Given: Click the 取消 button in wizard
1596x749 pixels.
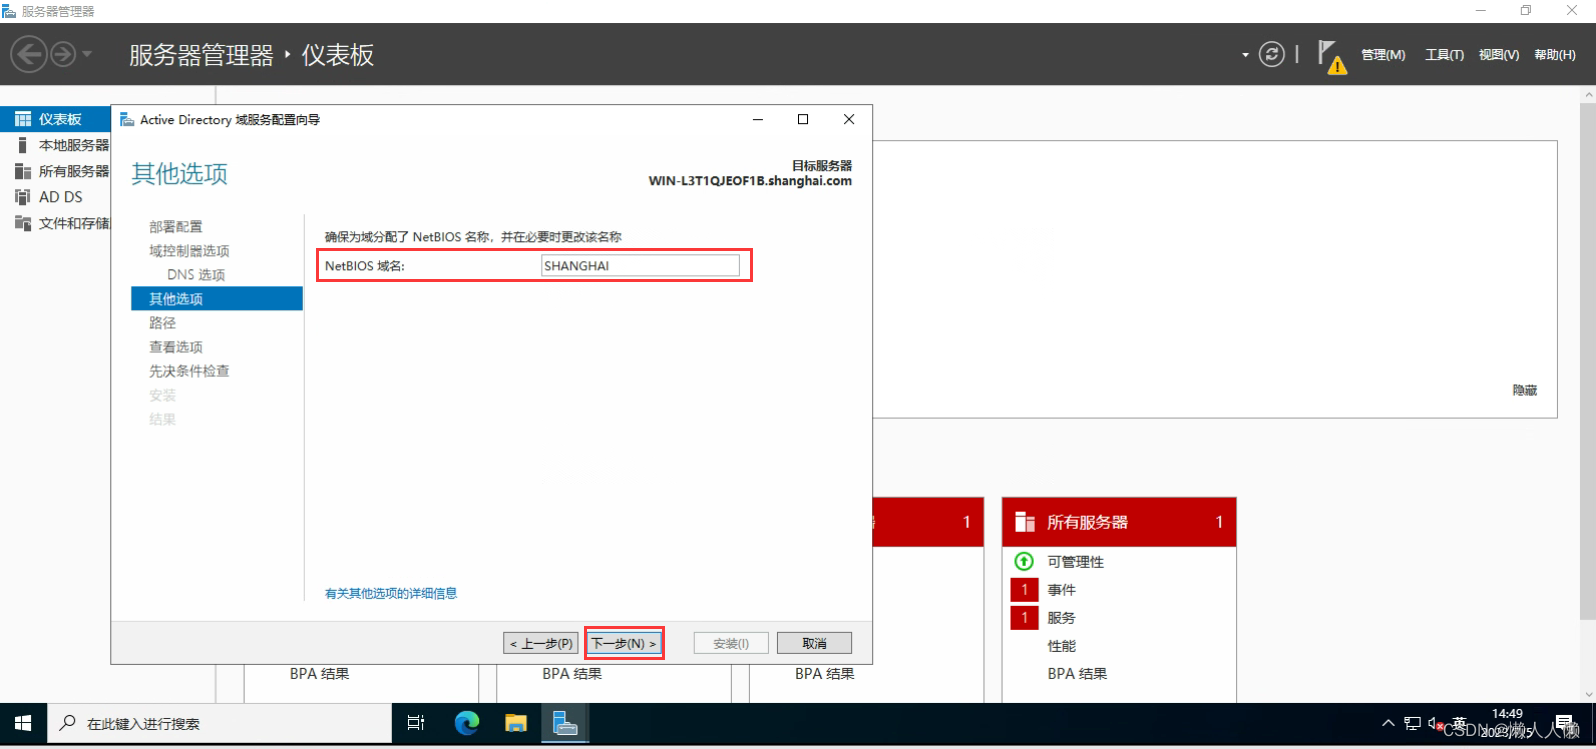Looking at the screenshot, I should tap(815, 643).
